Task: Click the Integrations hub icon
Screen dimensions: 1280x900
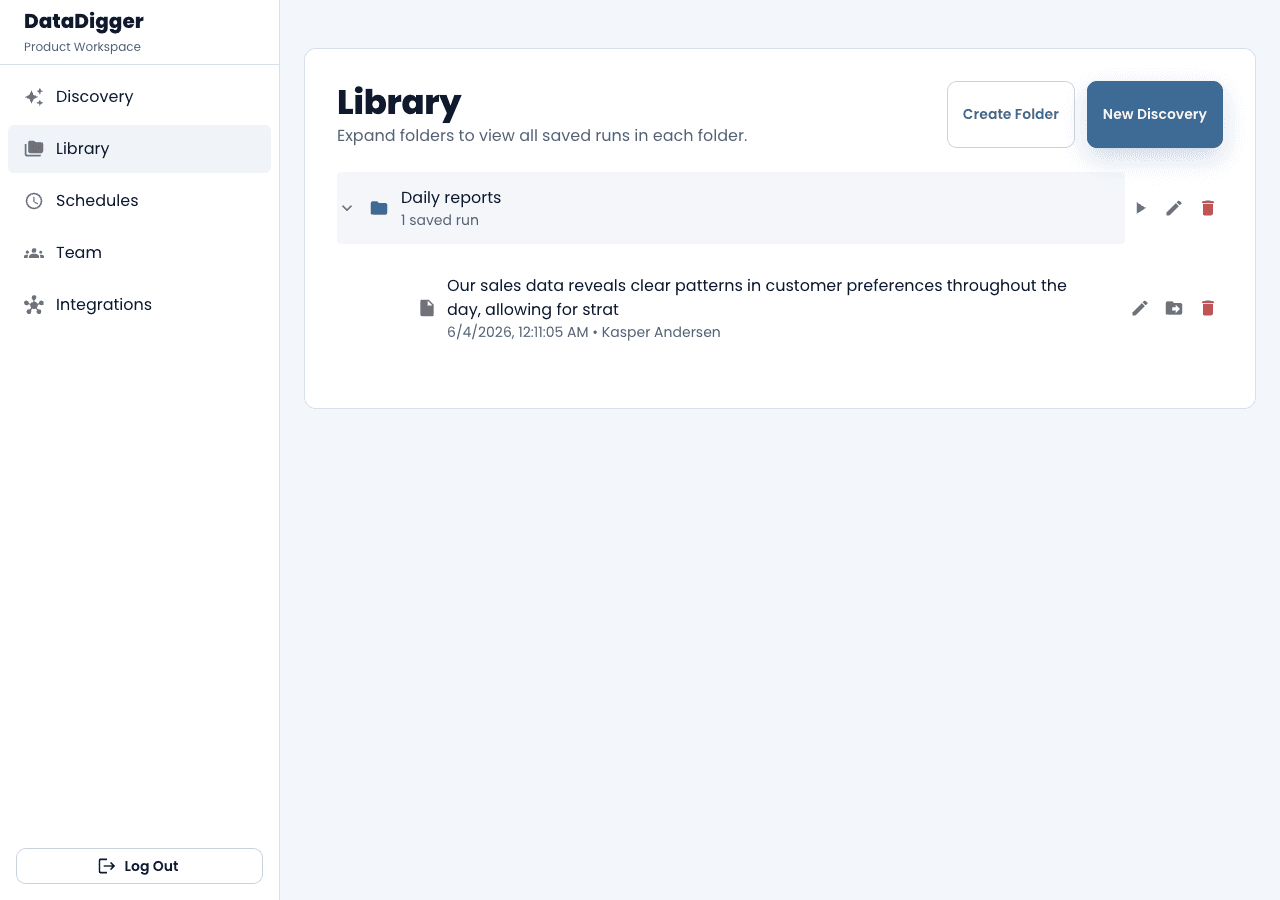Action: point(34,305)
